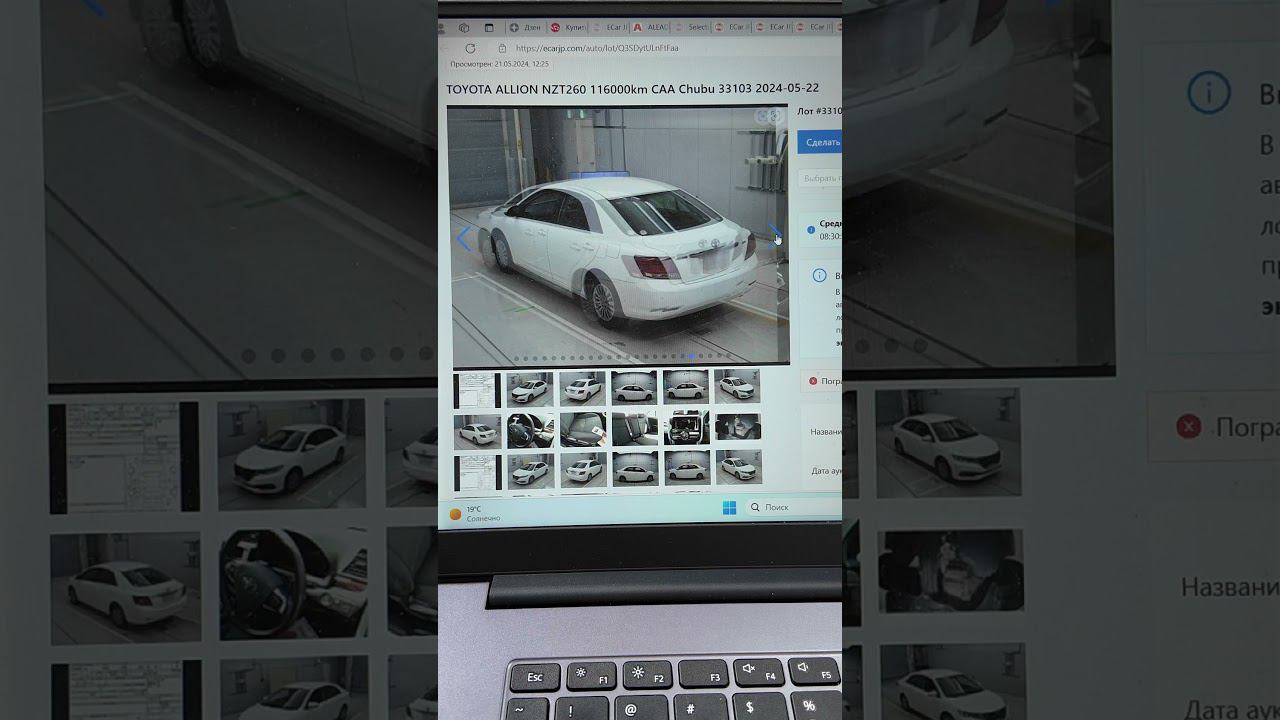Open the rear-view car thumbnail in first row
1280x720 pixels.
coord(633,387)
